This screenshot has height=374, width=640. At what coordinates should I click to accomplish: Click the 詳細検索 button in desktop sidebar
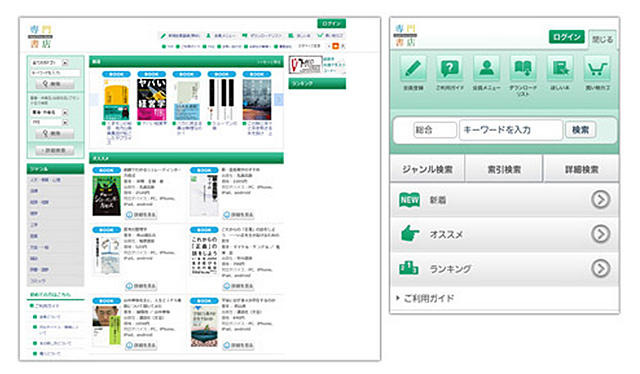click(55, 150)
